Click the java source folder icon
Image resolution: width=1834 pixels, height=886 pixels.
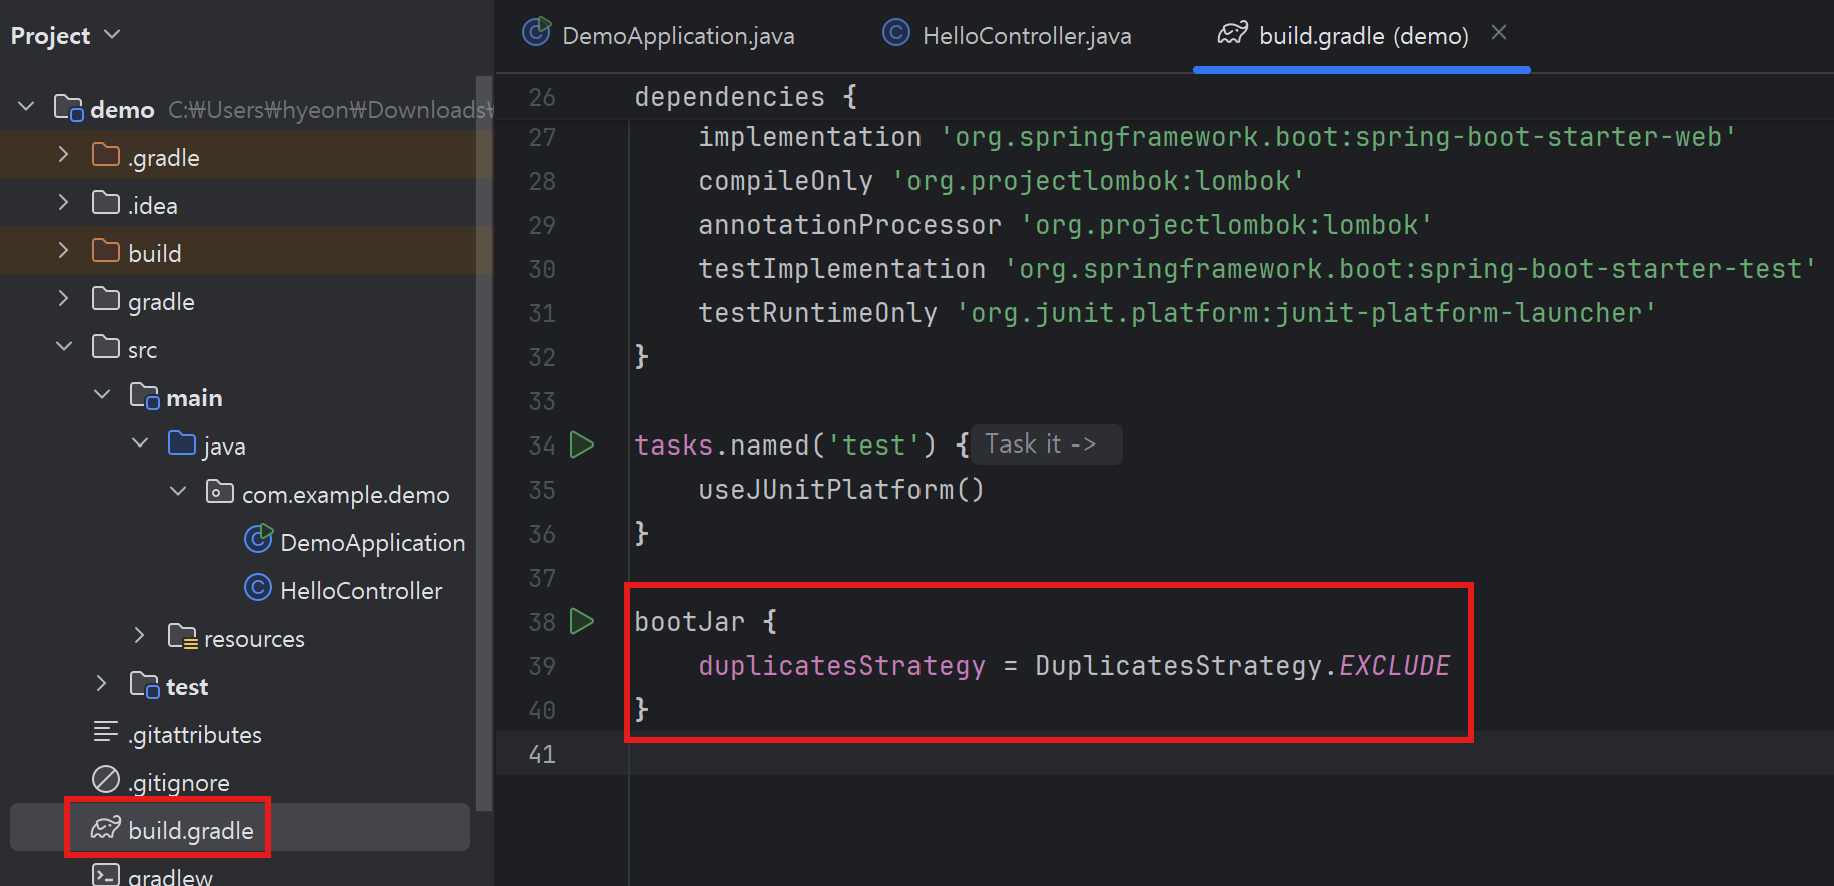182,444
